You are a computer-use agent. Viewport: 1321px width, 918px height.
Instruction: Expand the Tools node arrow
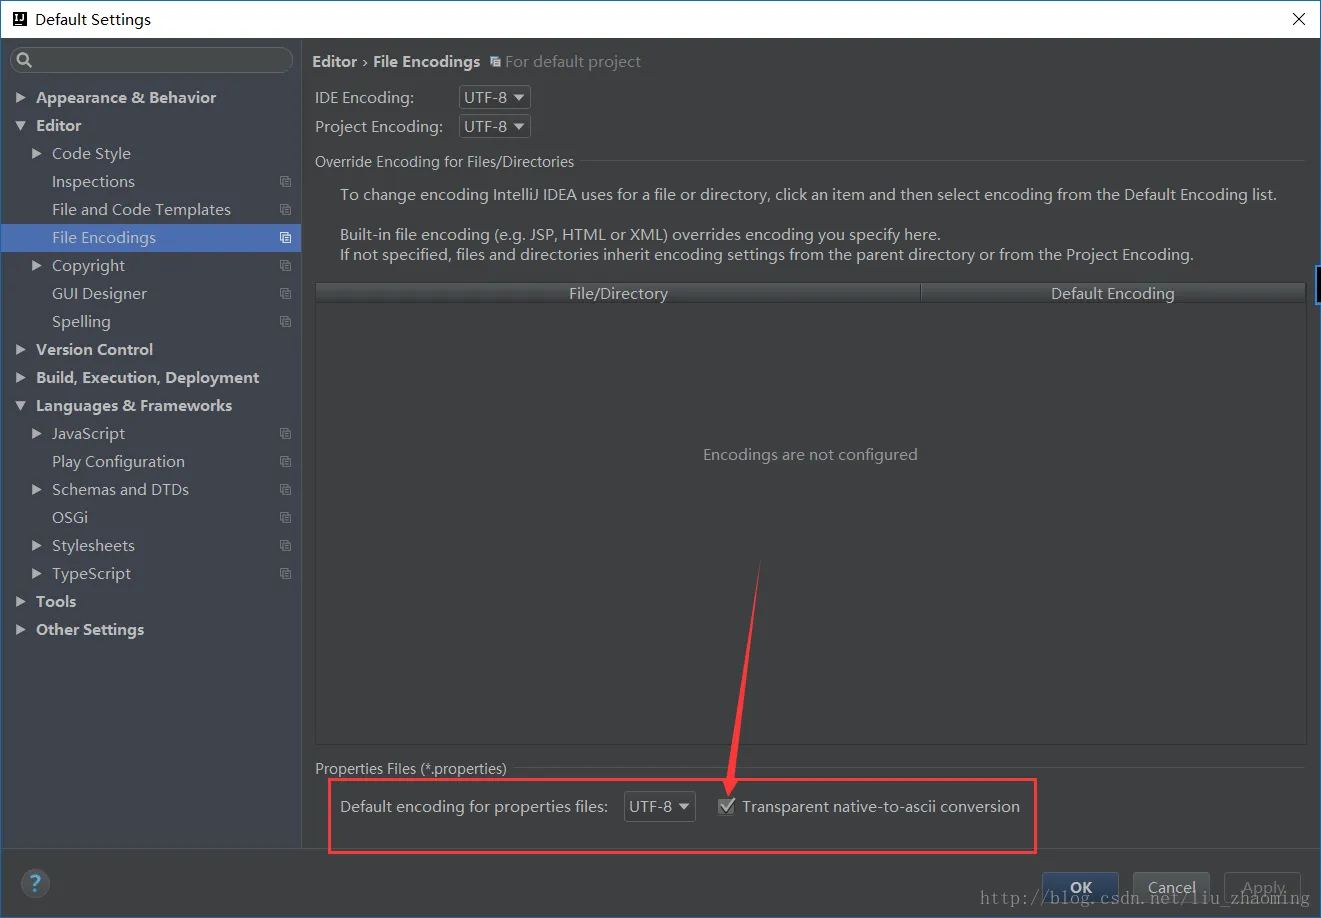(x=20, y=602)
